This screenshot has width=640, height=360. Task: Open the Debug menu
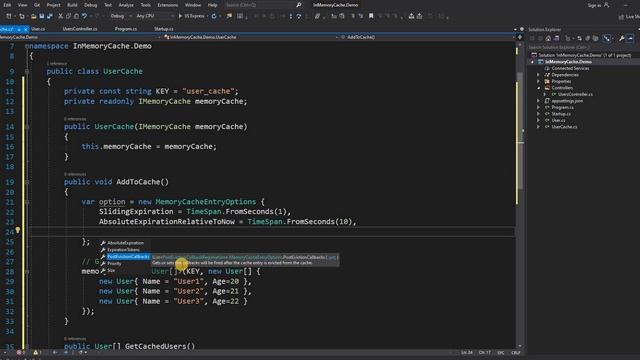click(91, 5)
